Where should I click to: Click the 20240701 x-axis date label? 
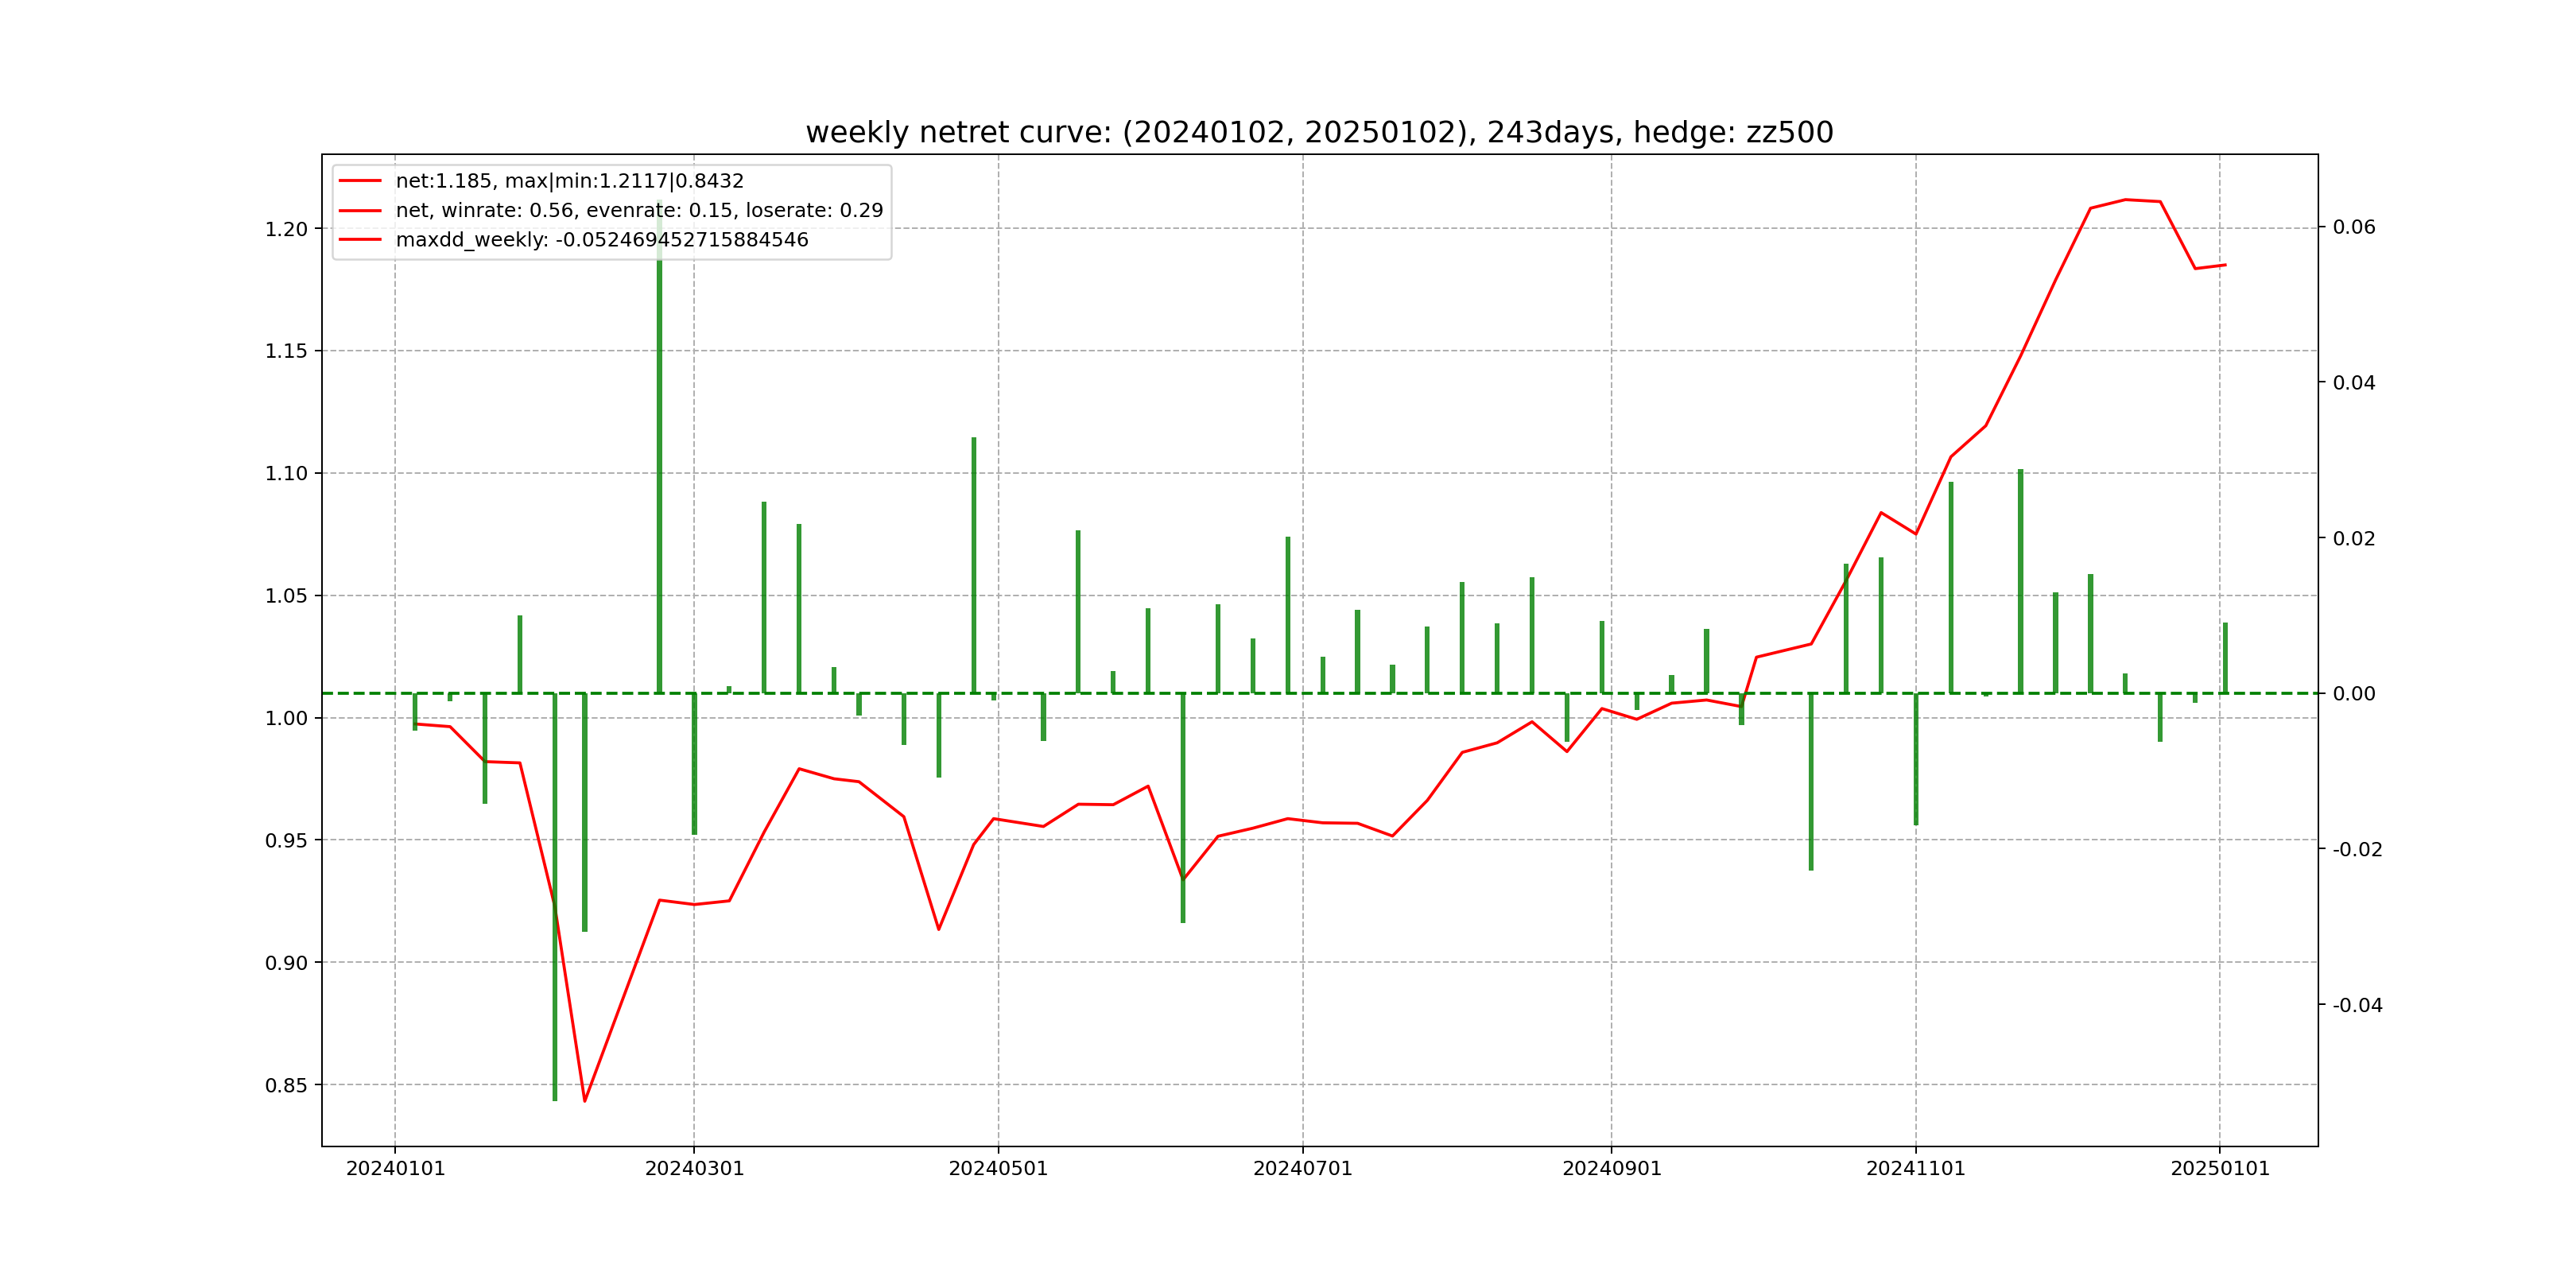[1302, 1169]
